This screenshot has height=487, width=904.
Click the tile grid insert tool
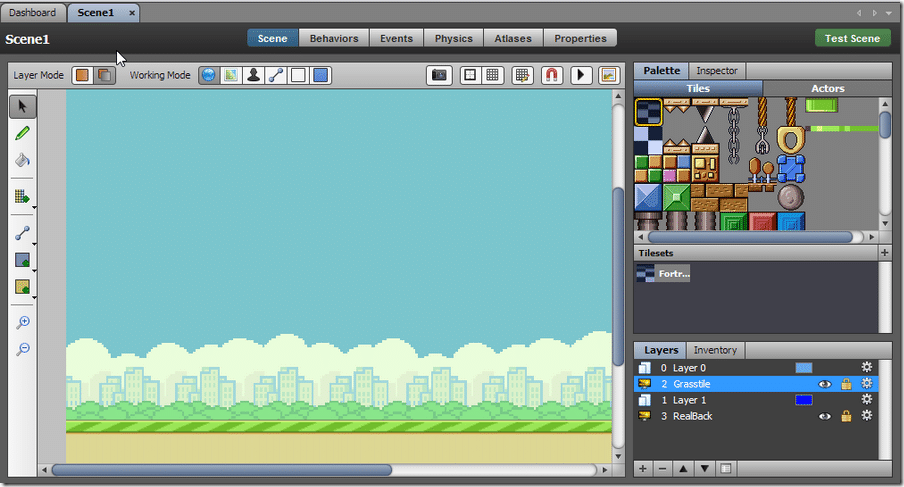click(x=22, y=197)
